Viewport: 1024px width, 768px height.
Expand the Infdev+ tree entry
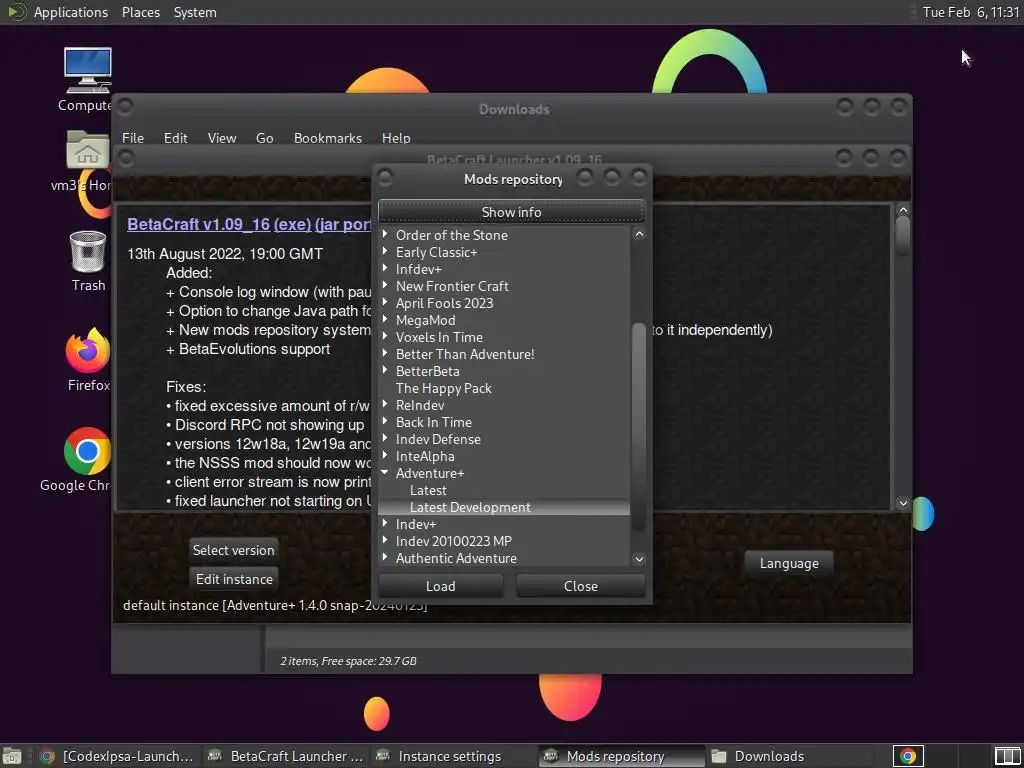click(385, 268)
